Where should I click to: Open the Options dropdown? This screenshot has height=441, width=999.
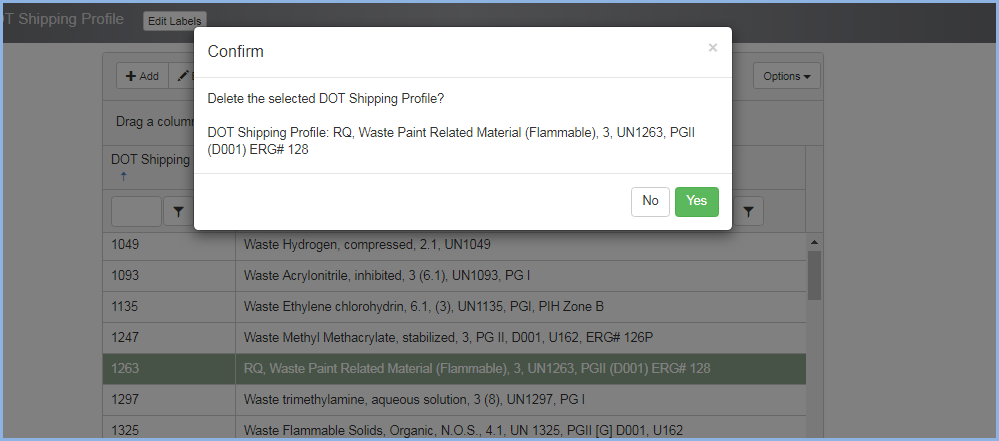coord(787,76)
